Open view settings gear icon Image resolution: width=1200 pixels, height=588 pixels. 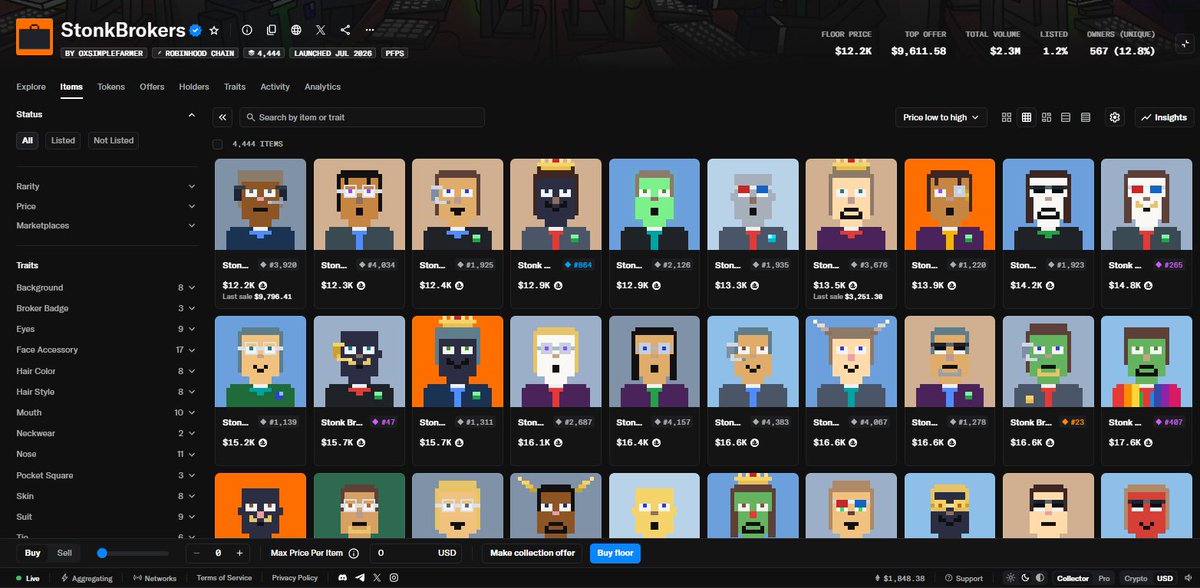click(1115, 117)
